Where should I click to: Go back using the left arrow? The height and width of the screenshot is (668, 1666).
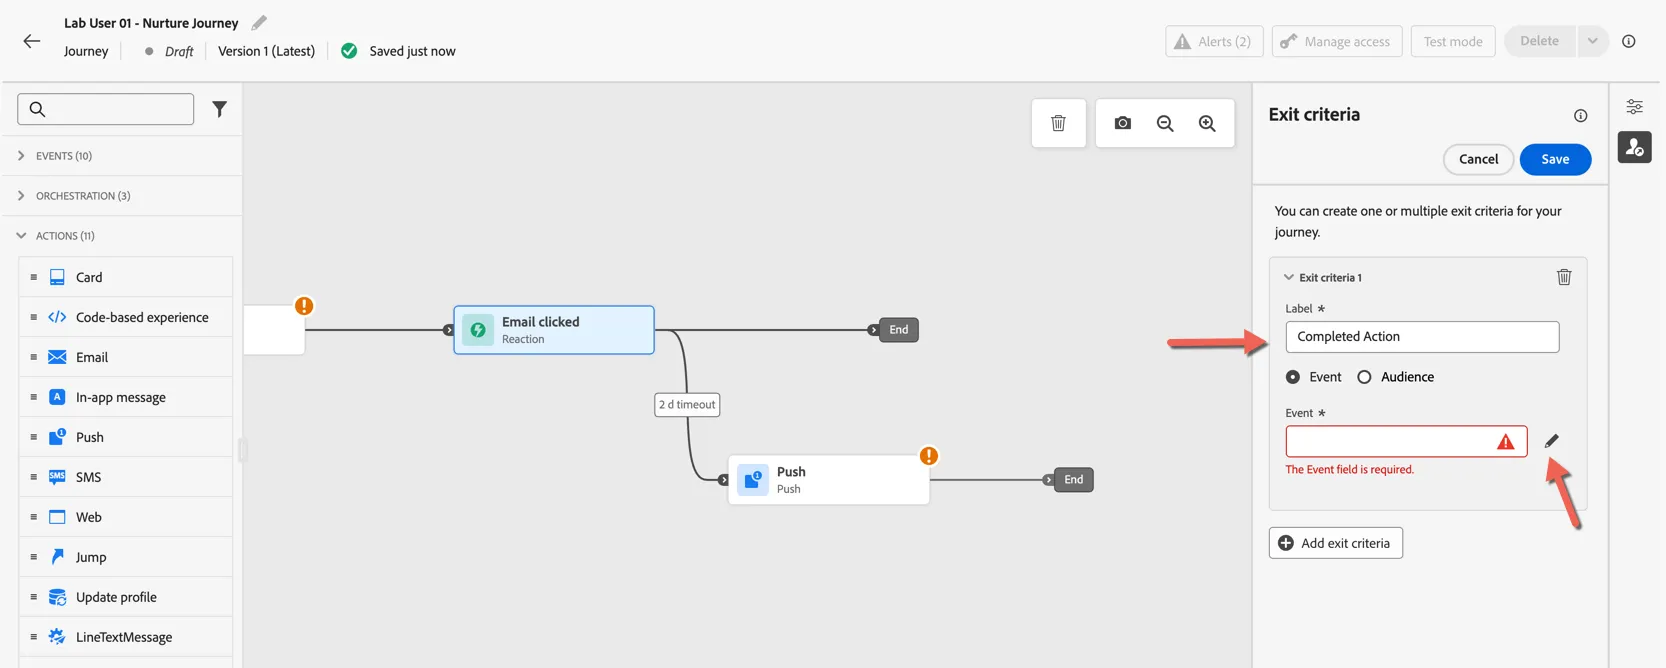[32, 41]
